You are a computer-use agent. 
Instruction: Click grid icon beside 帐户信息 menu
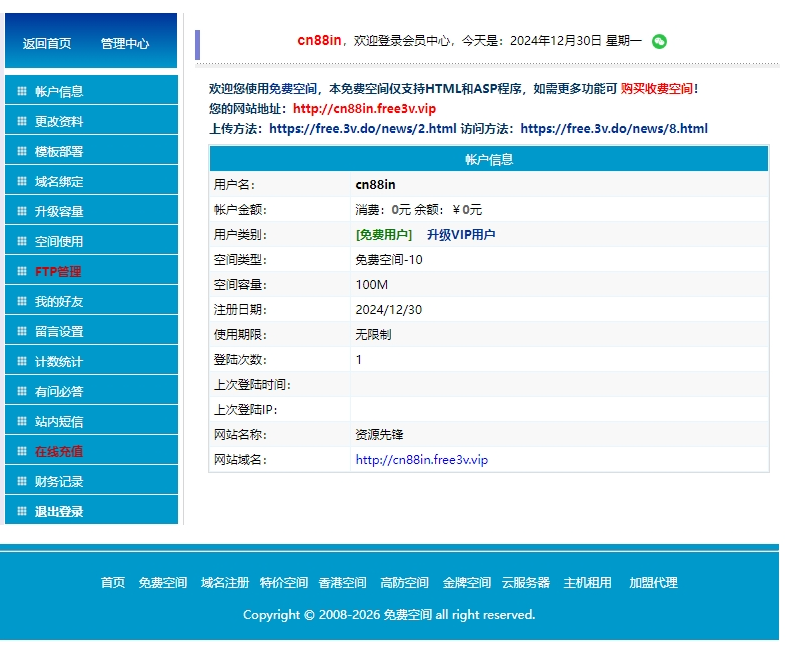pyautogui.click(x=22, y=91)
